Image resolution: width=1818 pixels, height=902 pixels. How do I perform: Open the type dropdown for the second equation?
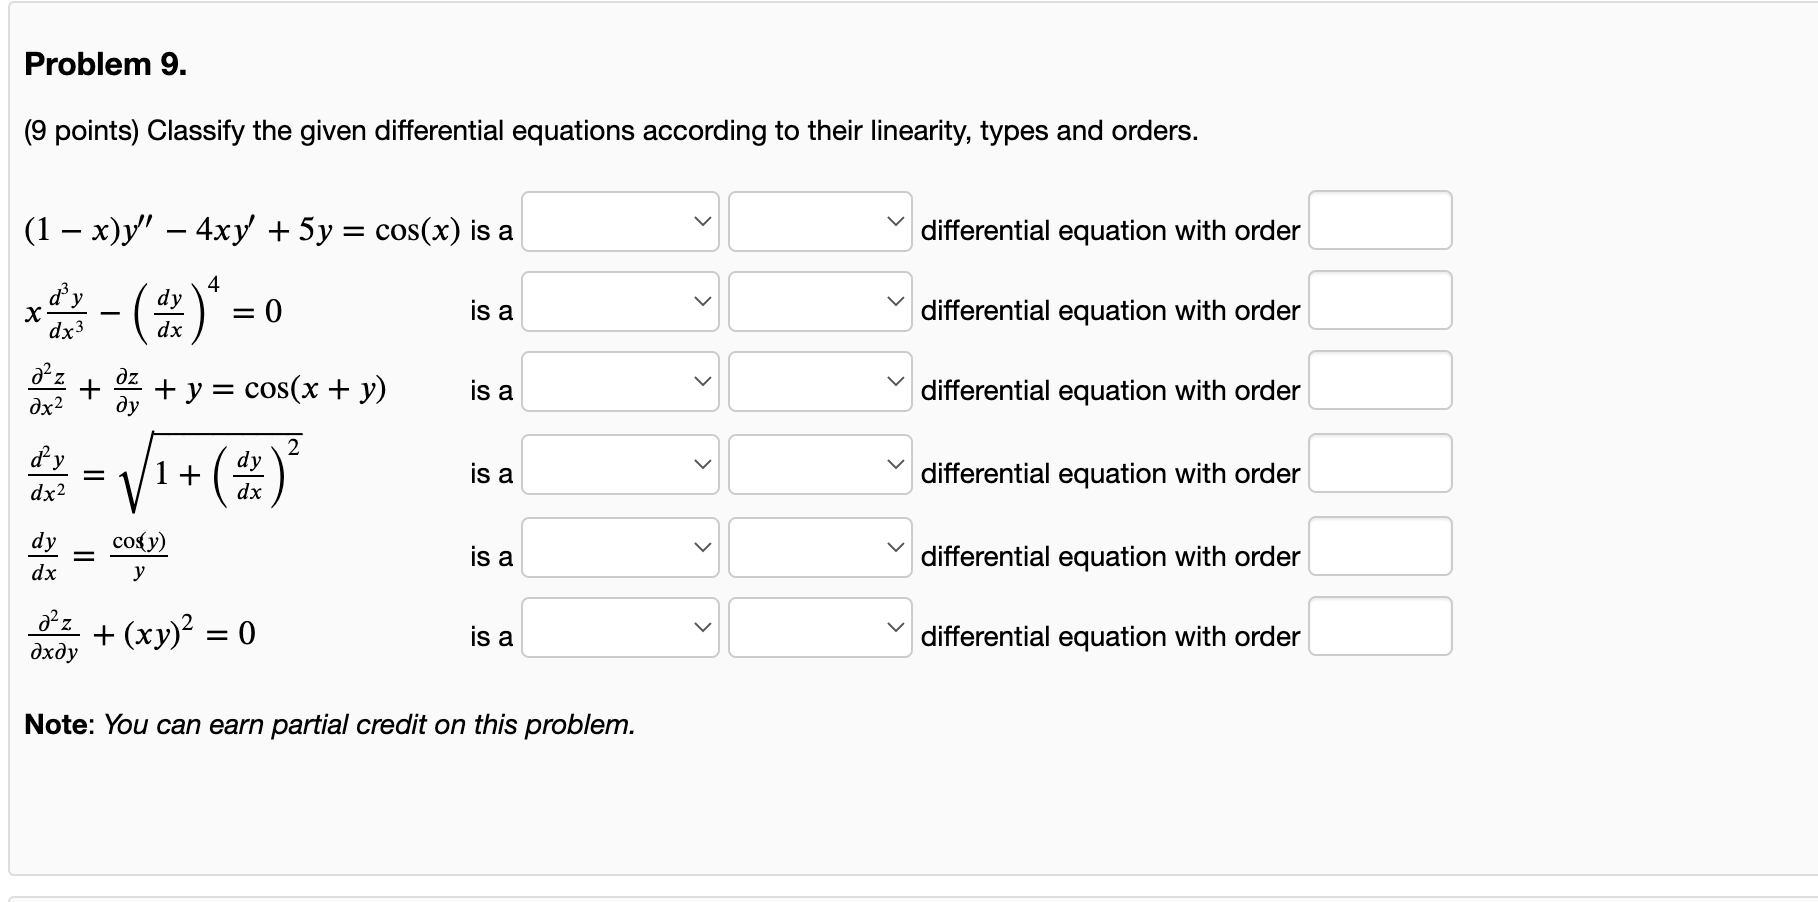tap(818, 303)
